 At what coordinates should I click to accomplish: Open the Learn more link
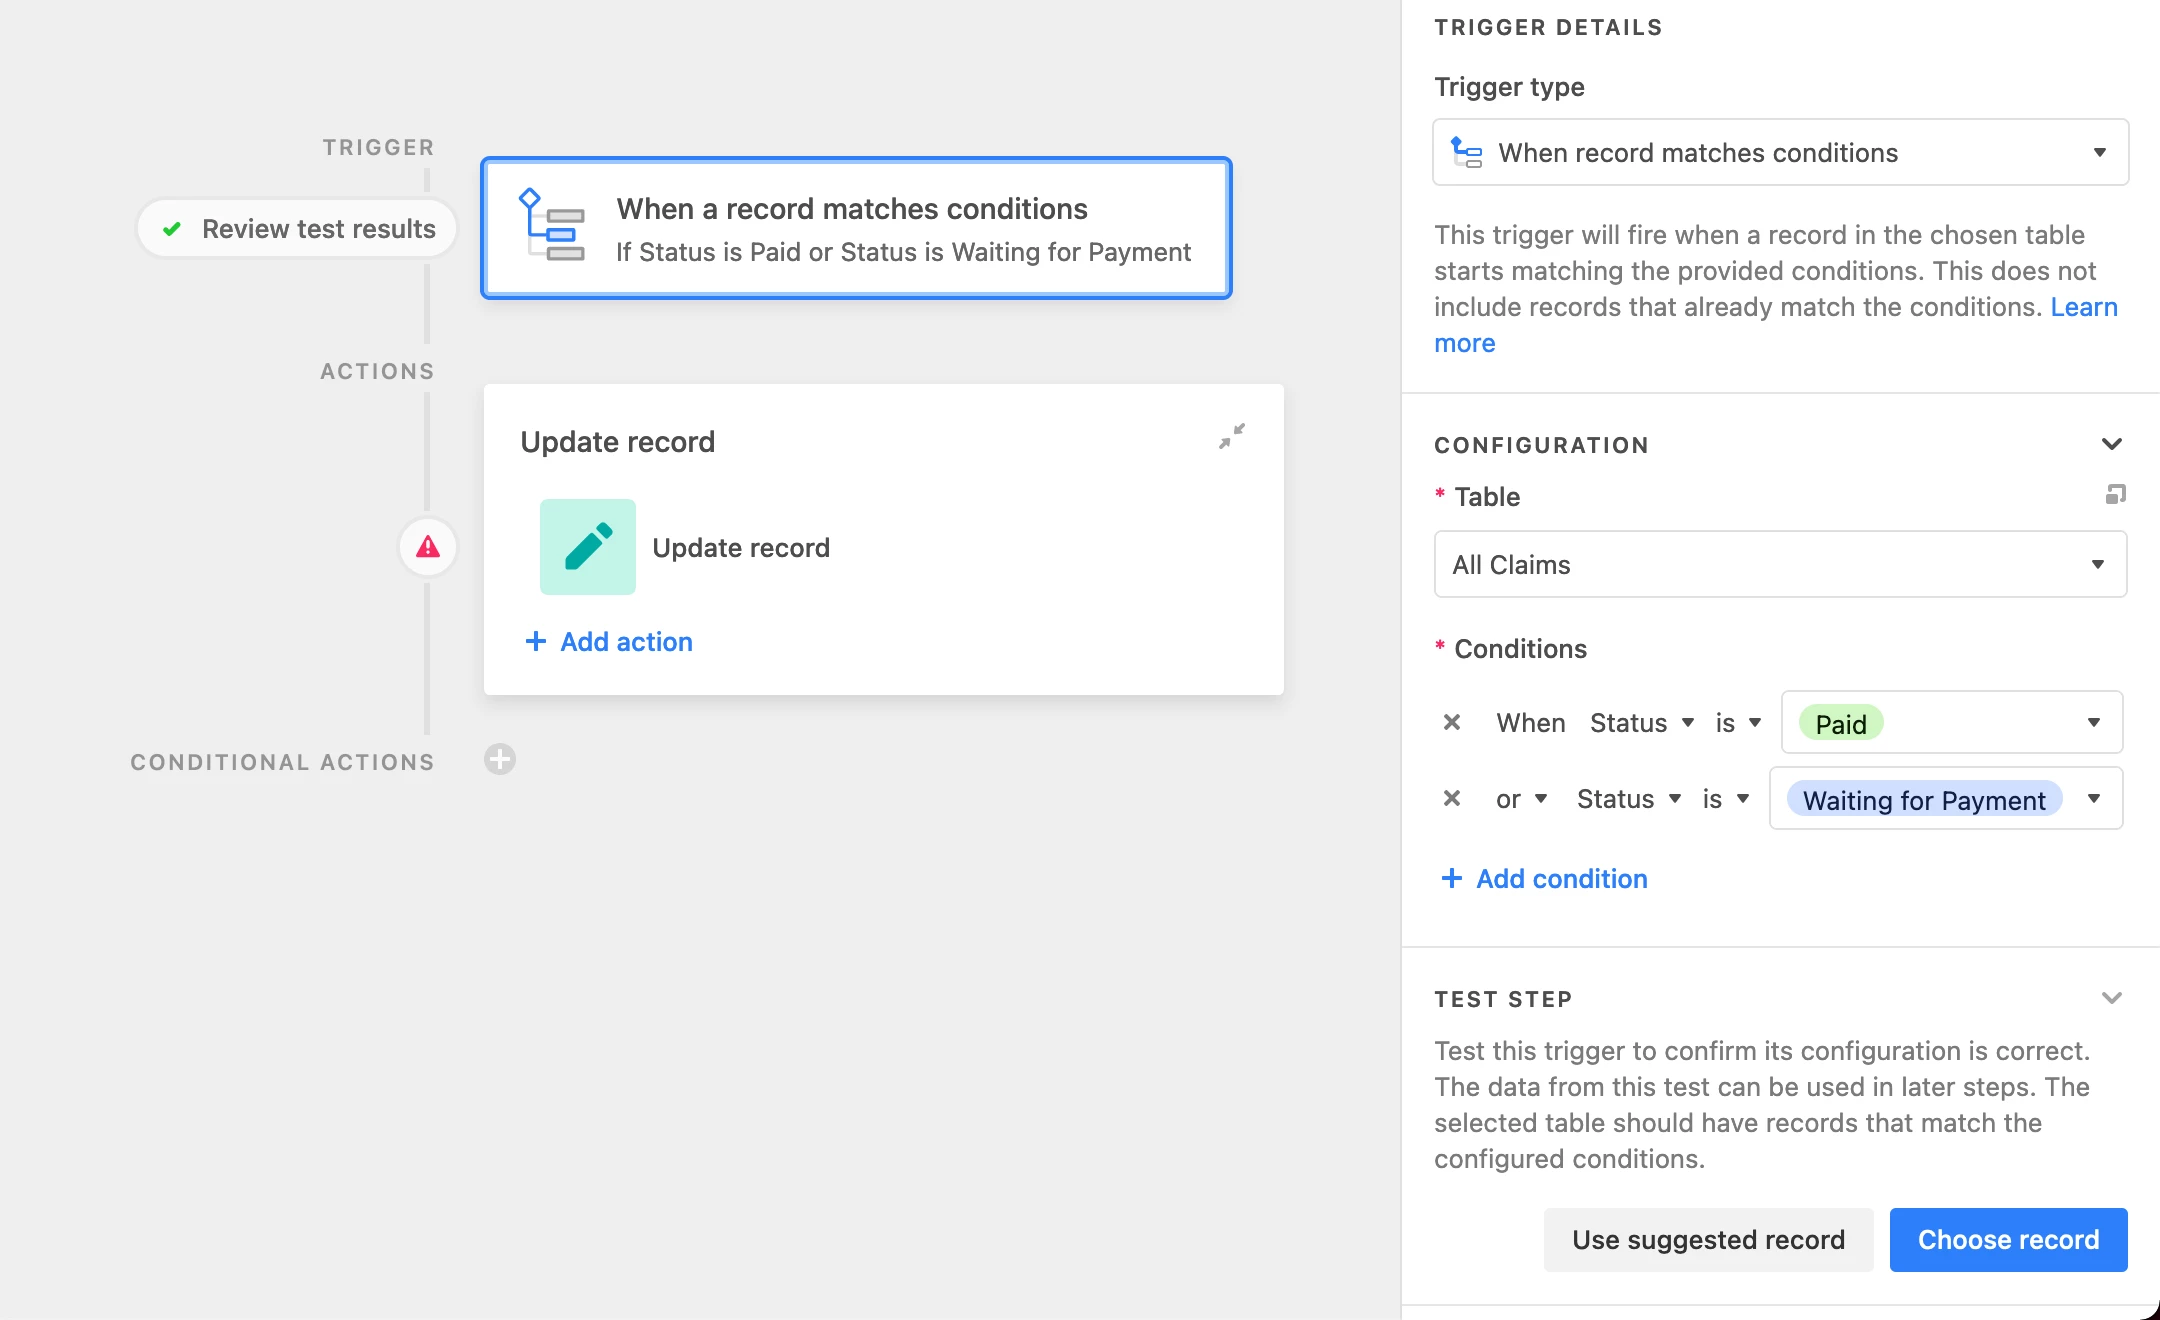pos(2083,307)
